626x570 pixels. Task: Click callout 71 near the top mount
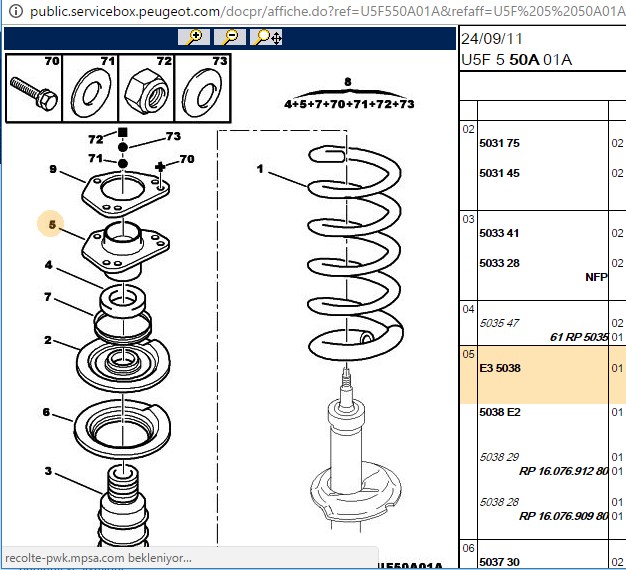[95, 158]
